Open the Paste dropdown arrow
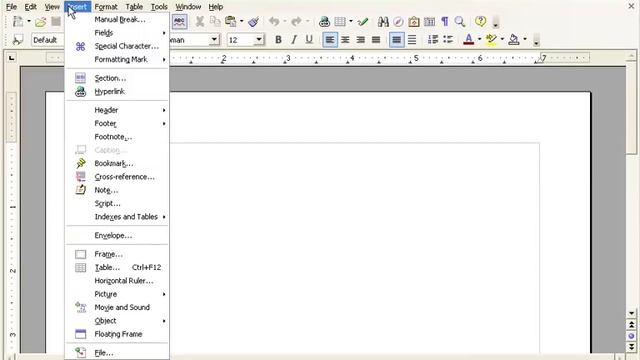The height and width of the screenshot is (360, 640). pos(241,22)
